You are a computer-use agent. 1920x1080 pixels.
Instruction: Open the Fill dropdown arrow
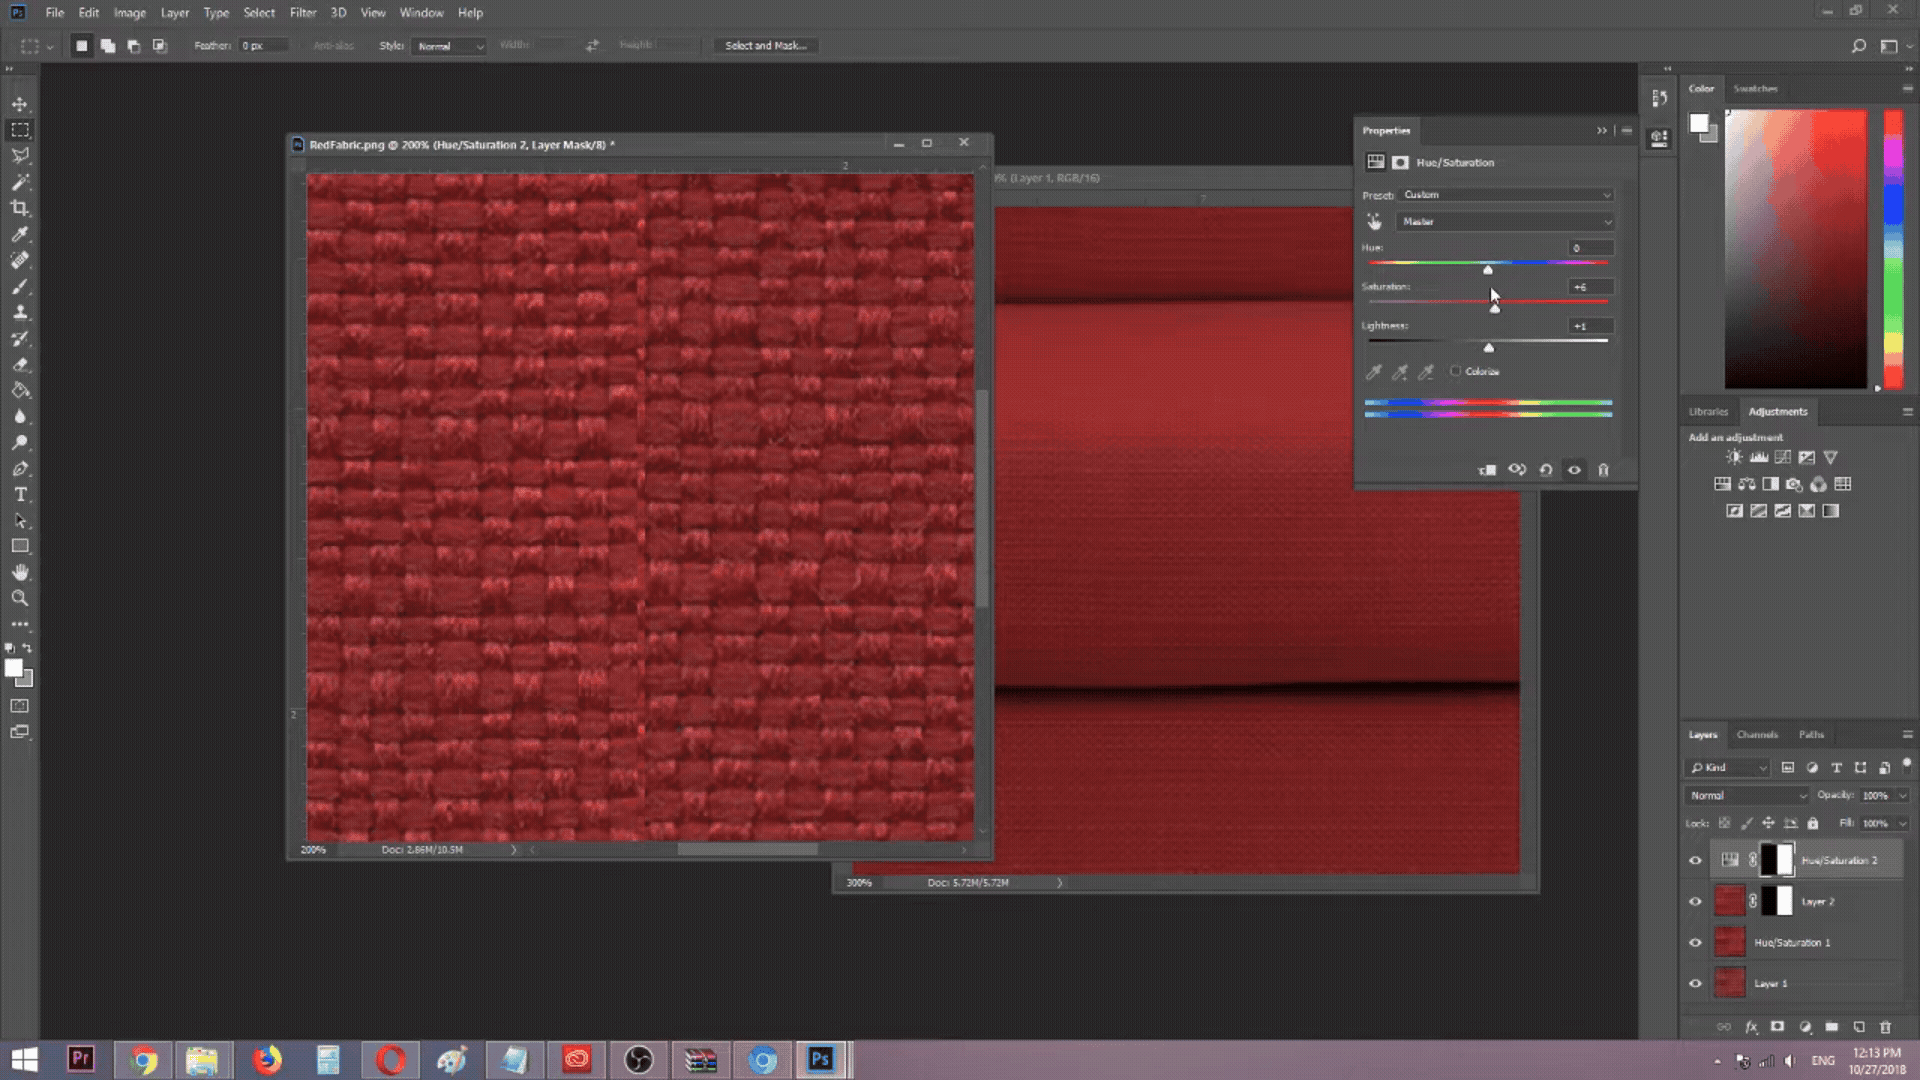point(1902,823)
